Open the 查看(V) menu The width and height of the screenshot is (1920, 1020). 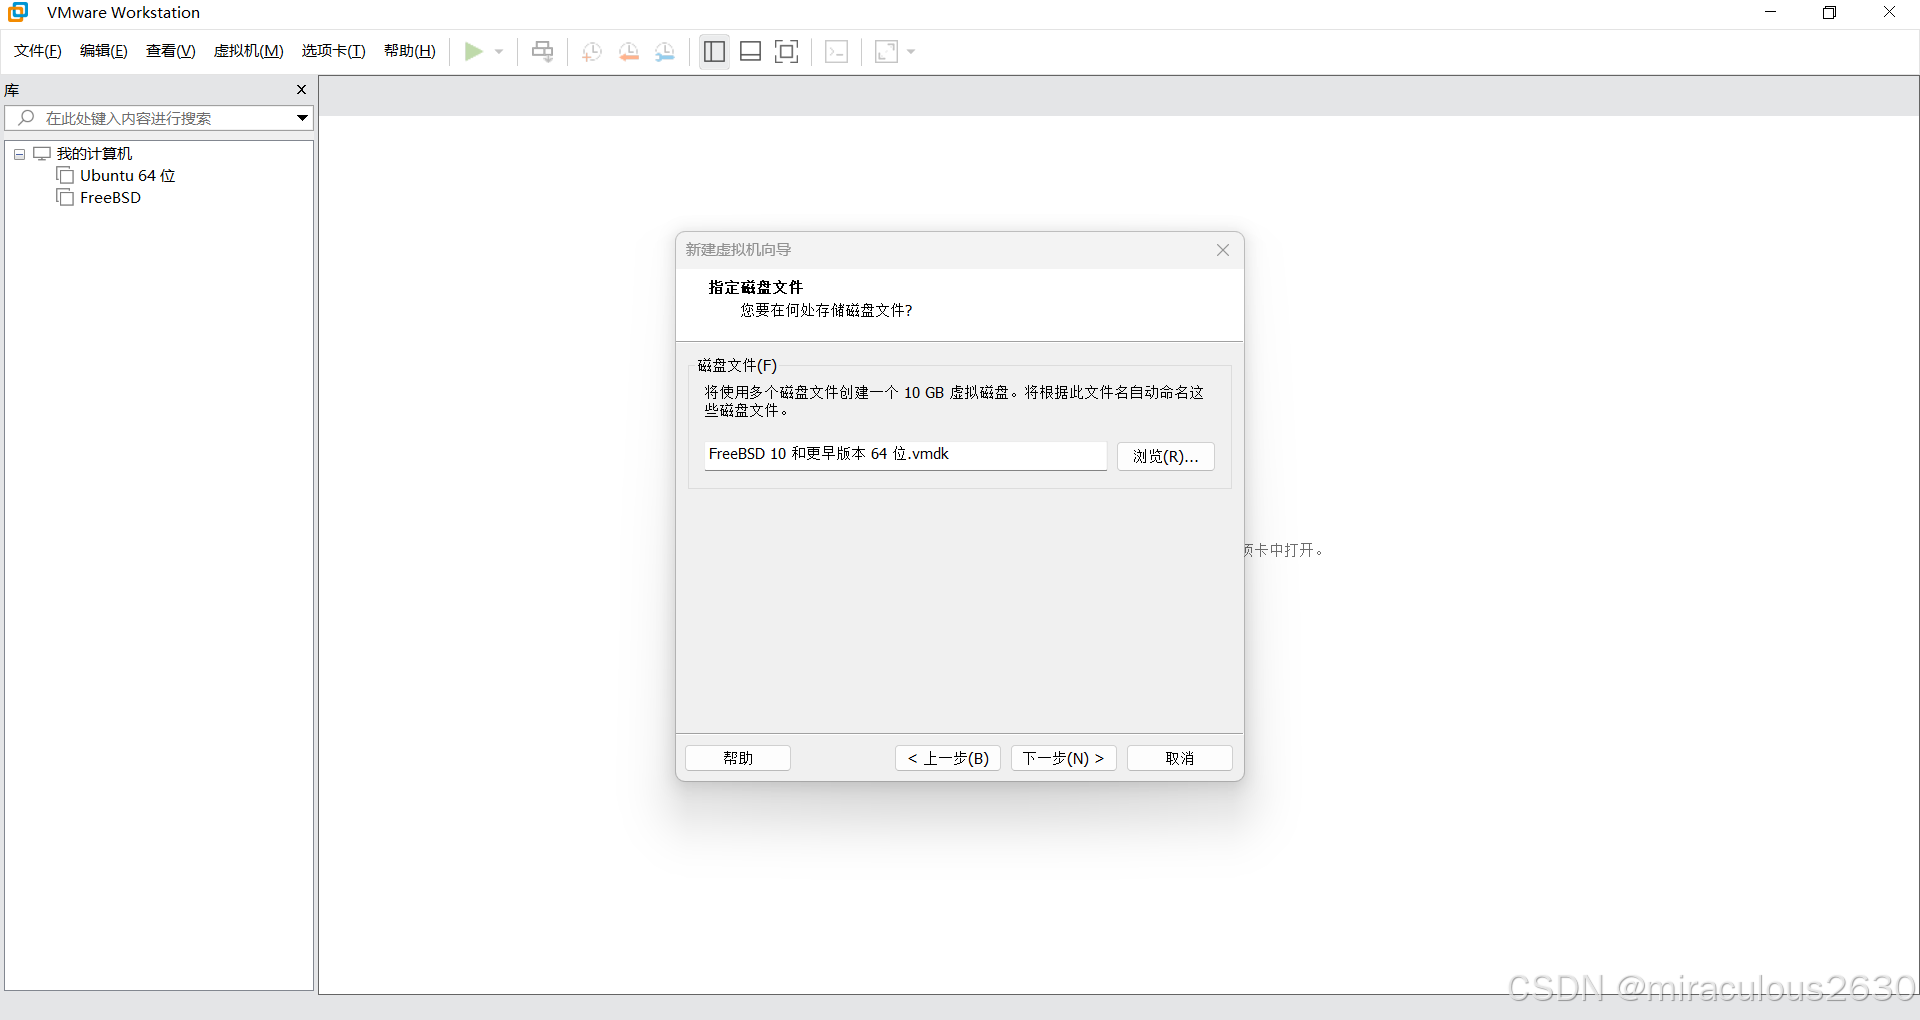click(x=171, y=51)
